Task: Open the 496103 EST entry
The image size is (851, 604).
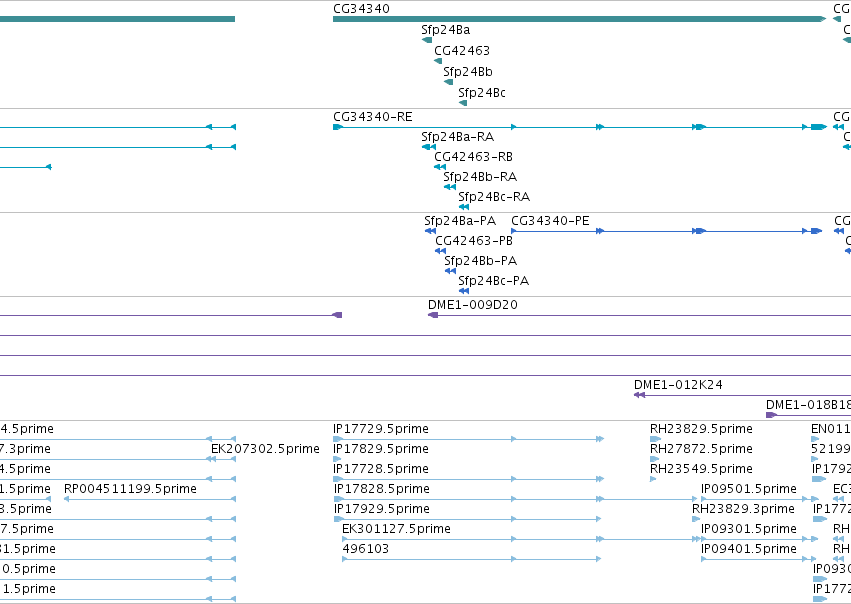Action: 365,549
